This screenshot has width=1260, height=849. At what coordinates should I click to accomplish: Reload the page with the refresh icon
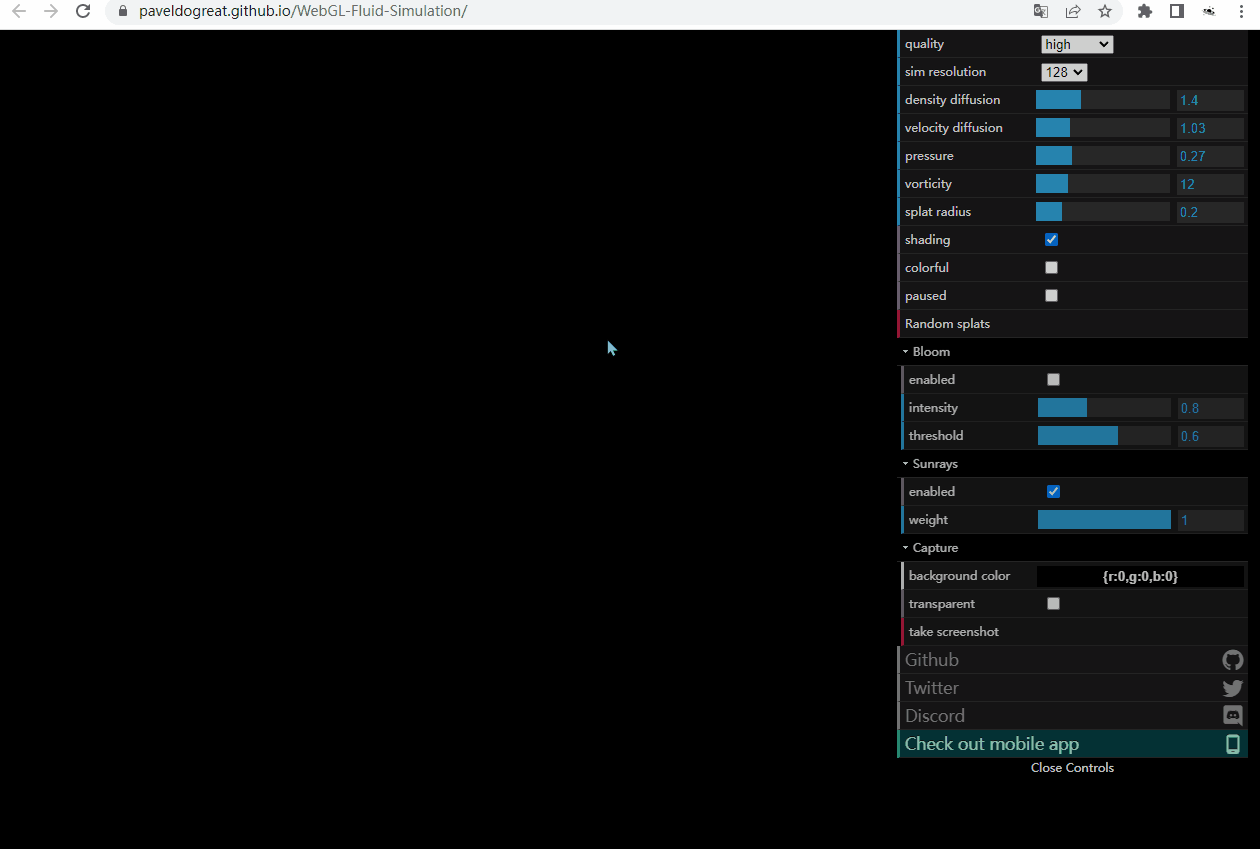click(x=83, y=11)
